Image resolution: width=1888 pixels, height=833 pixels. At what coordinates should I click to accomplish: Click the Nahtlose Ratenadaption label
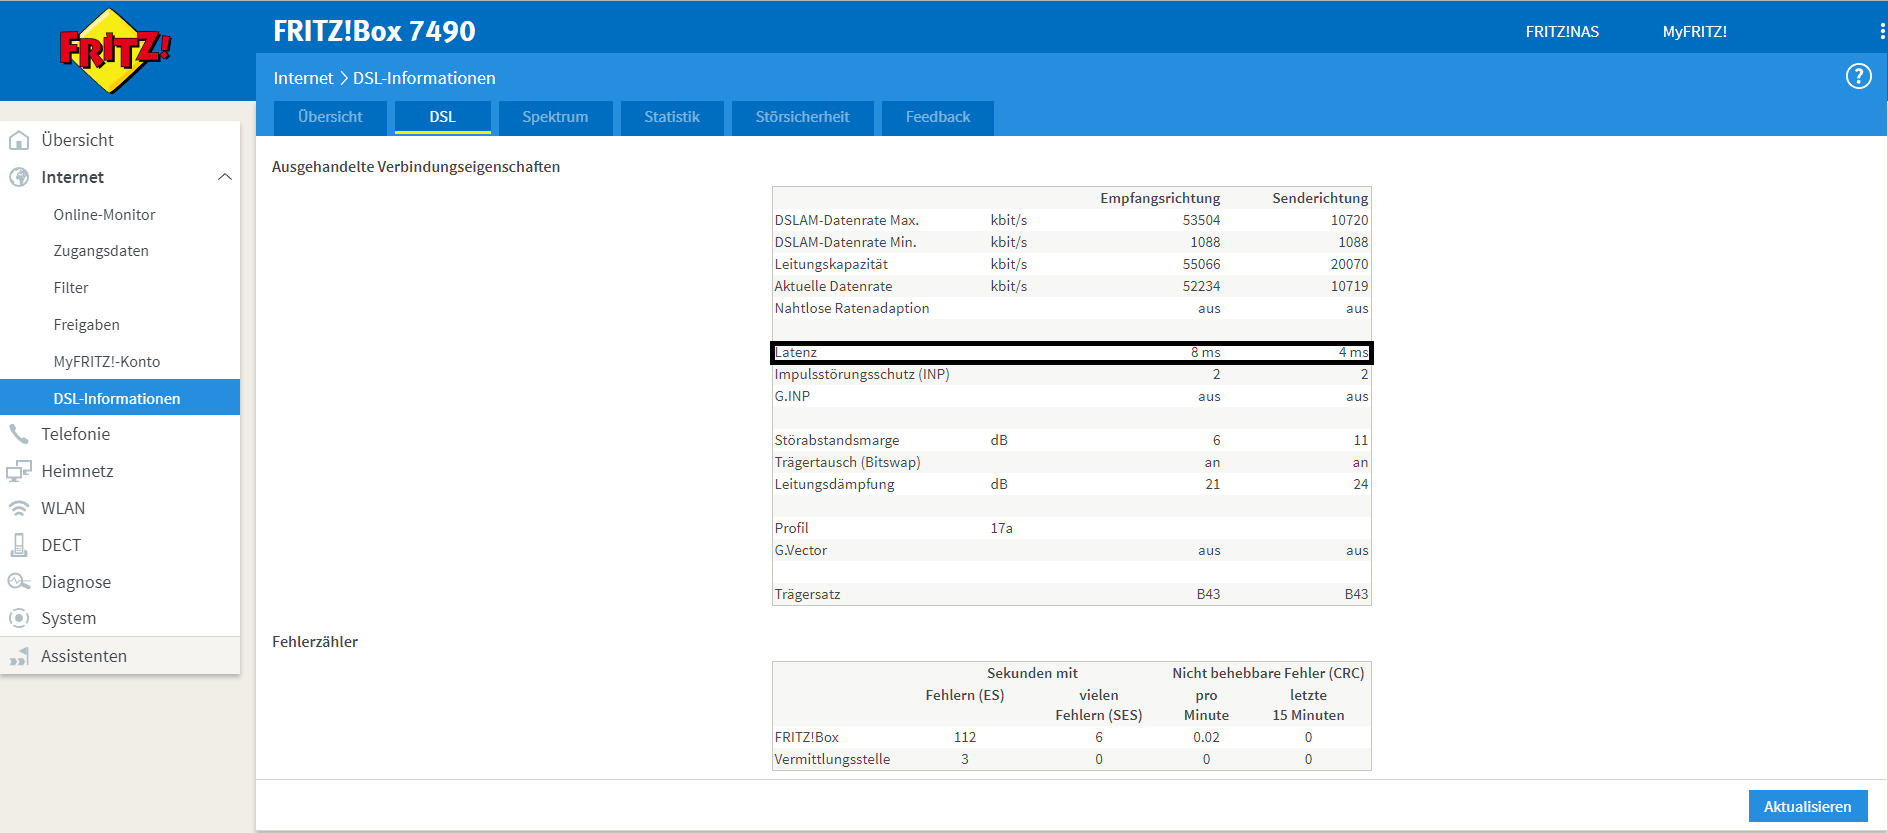click(852, 308)
